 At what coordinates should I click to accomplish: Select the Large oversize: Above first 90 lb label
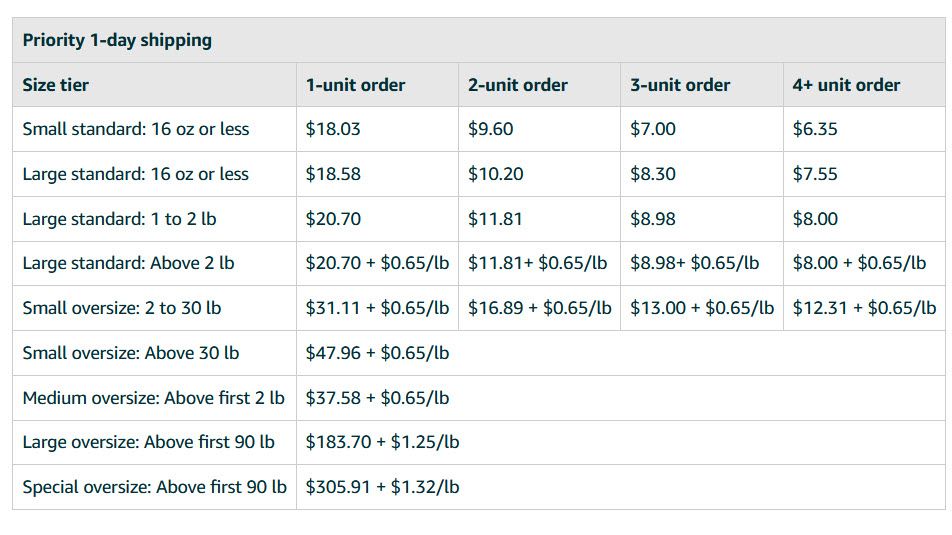point(148,442)
